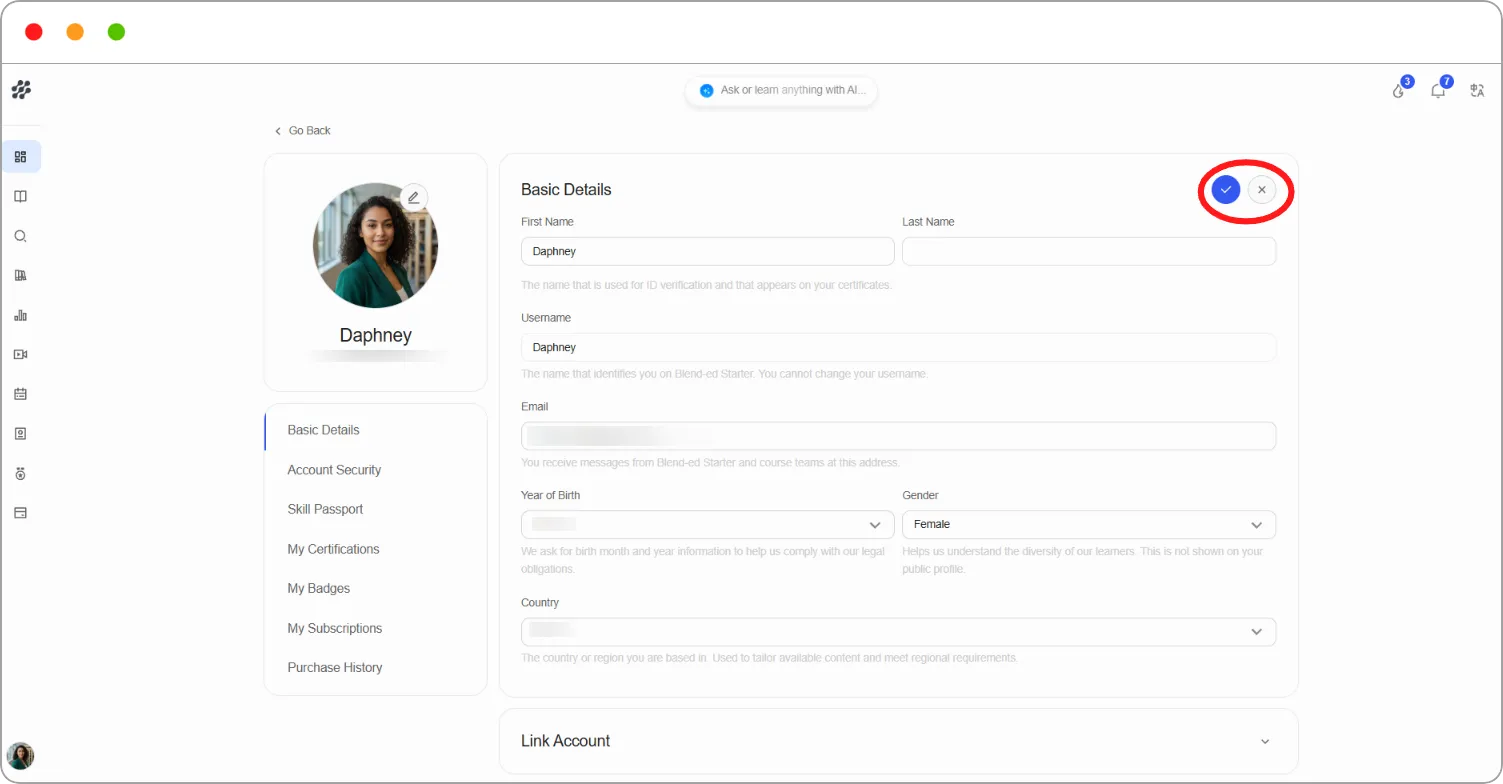Open the ID badge icon in sidebar

[x=20, y=433]
